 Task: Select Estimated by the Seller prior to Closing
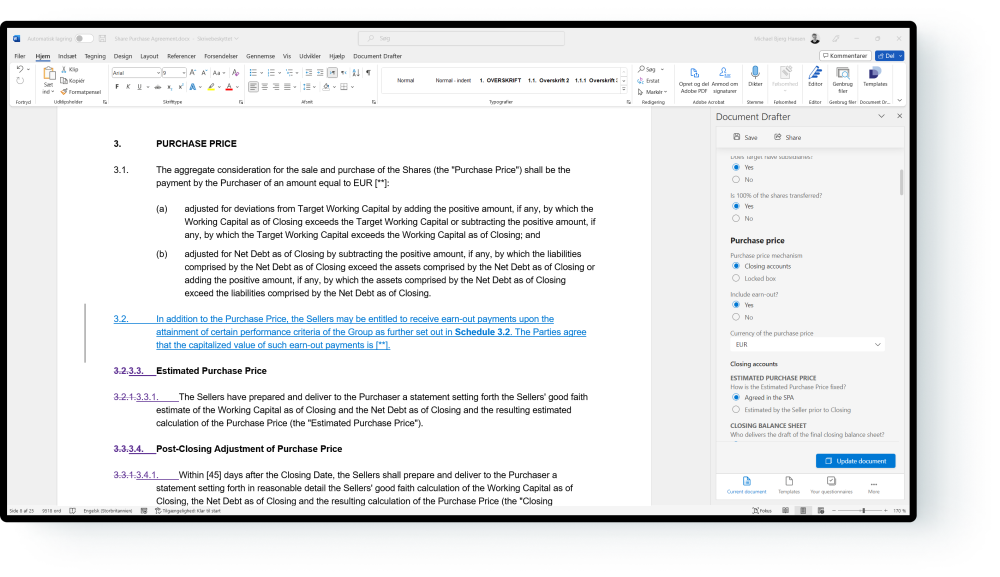(x=736, y=410)
